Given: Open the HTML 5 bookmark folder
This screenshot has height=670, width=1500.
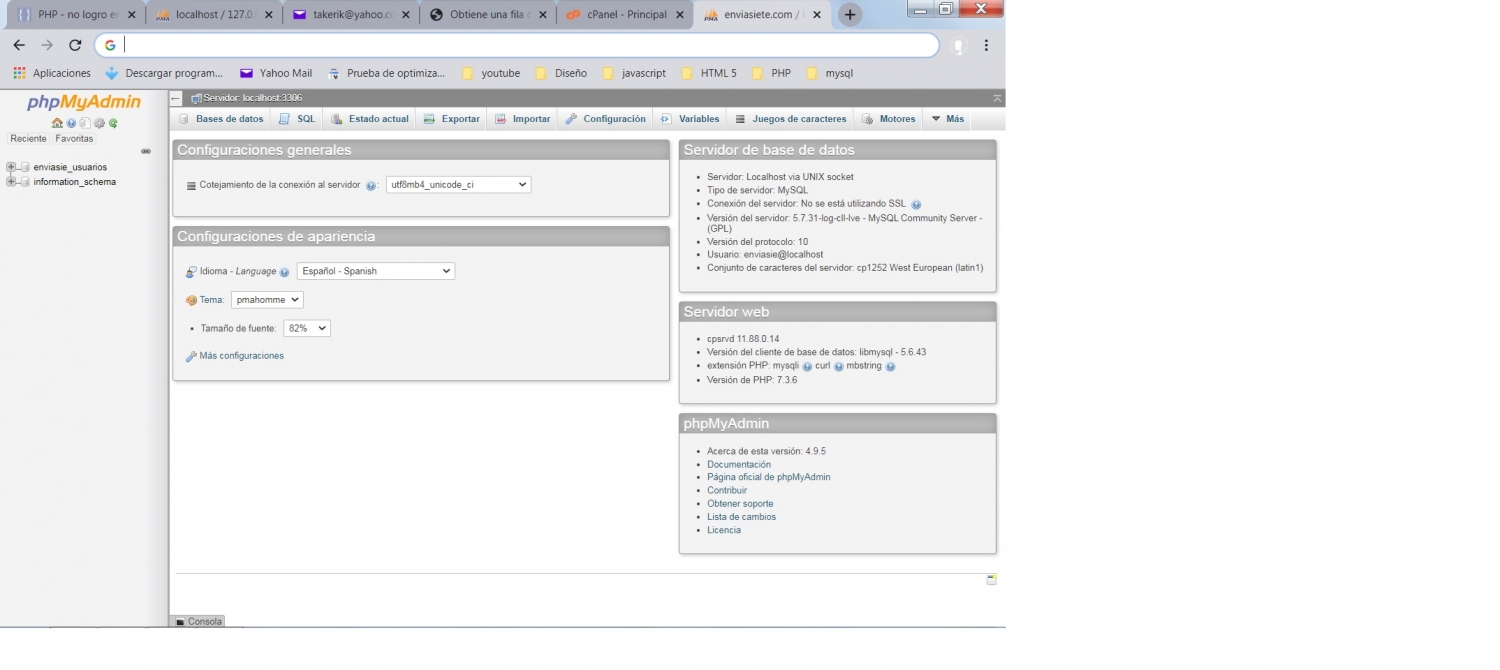Looking at the screenshot, I should coord(708,73).
